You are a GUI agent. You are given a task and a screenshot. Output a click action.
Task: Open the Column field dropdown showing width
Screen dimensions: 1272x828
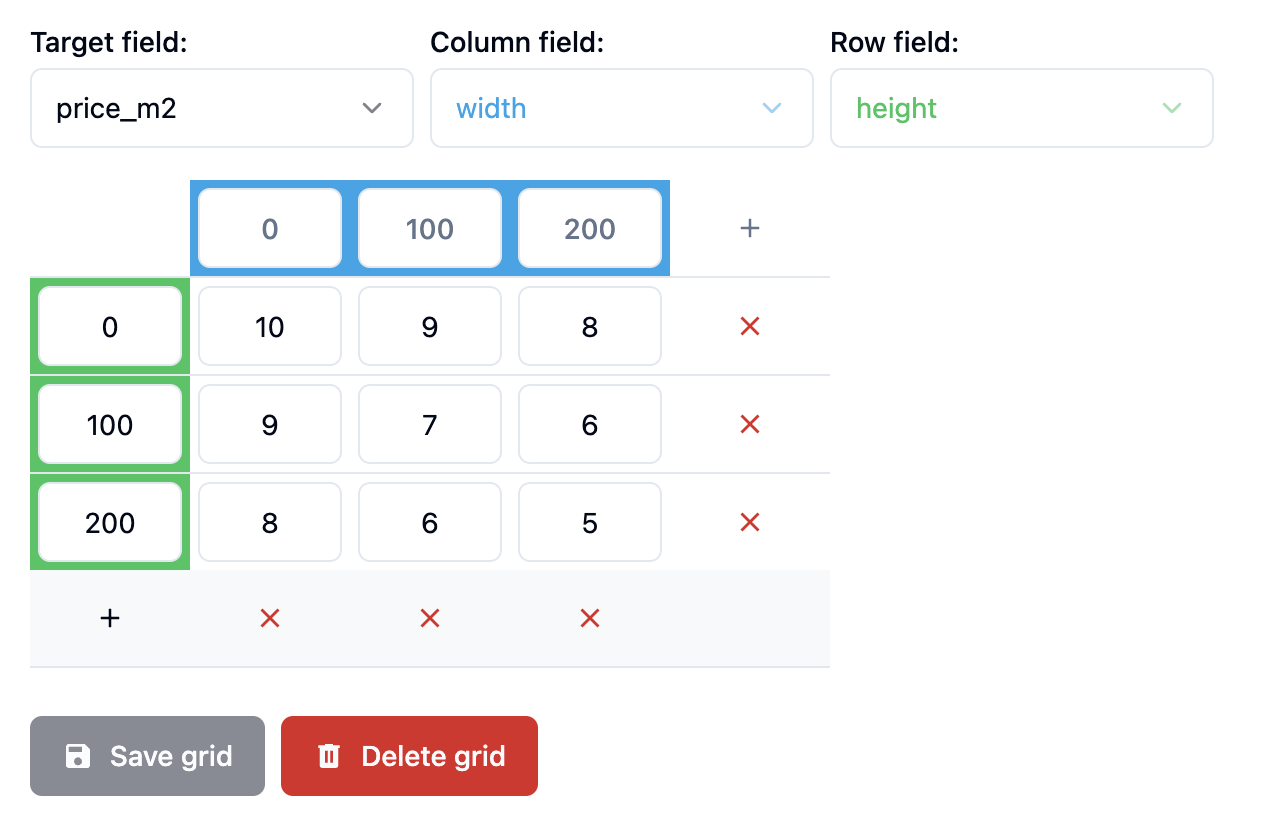click(621, 108)
